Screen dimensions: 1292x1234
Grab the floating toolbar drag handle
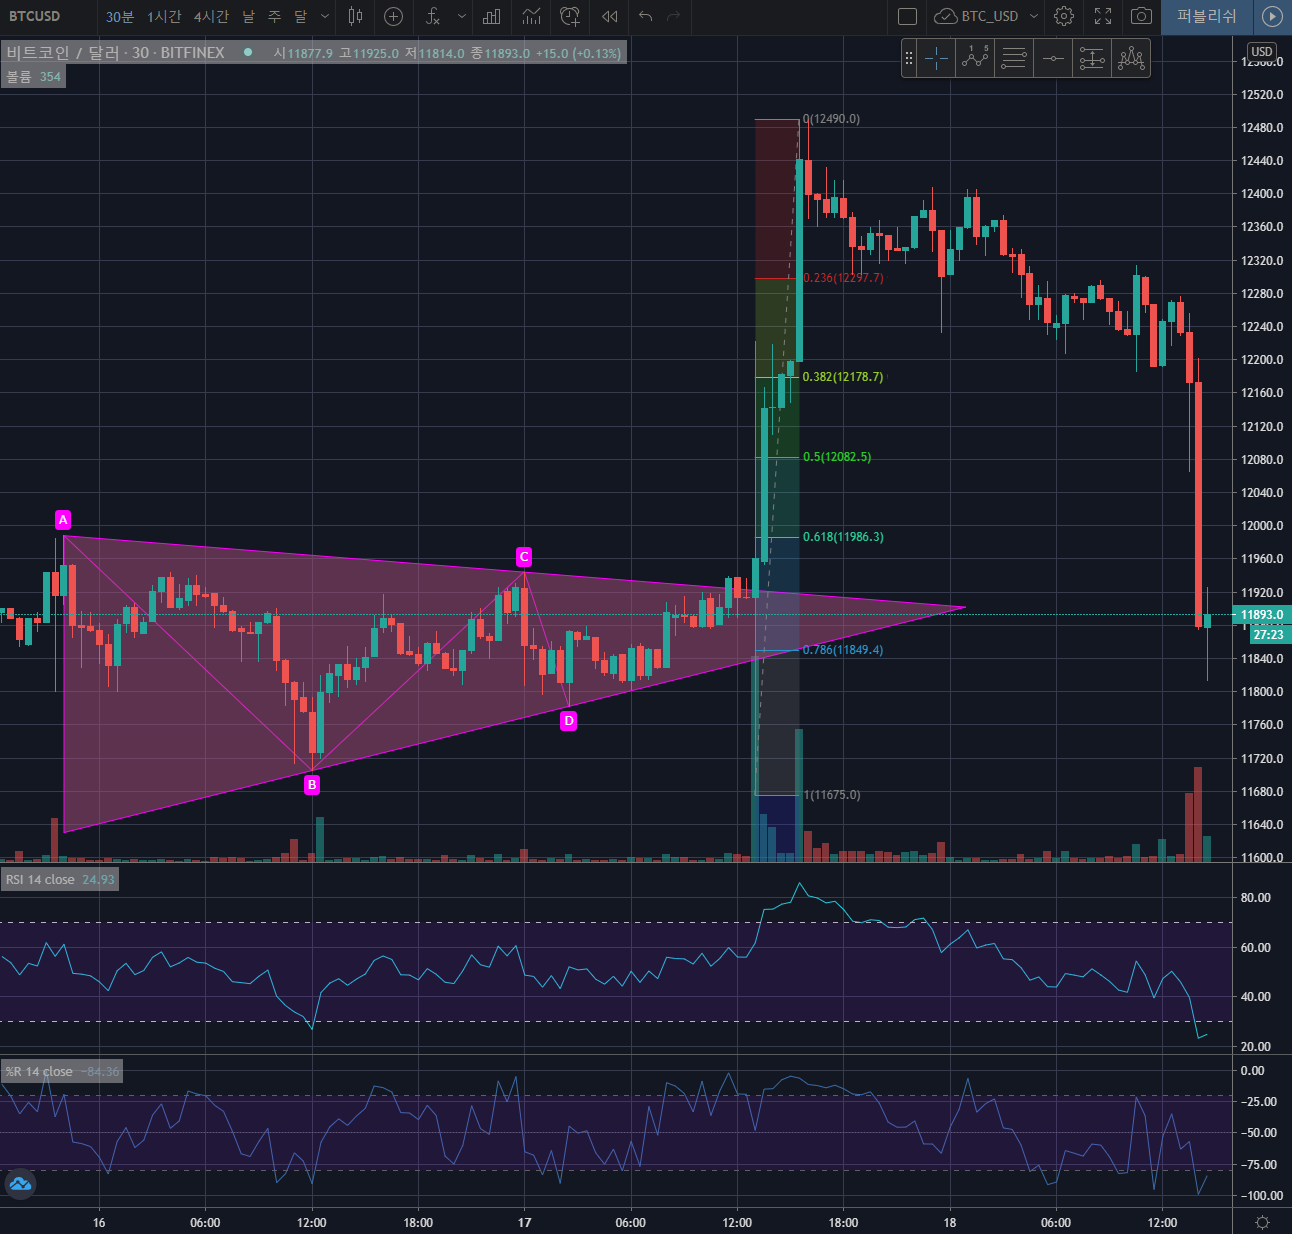click(909, 59)
